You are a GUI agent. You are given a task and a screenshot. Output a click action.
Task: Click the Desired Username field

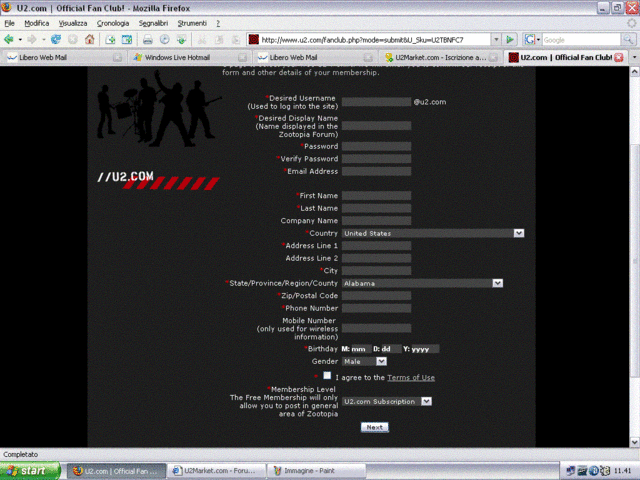tap(376, 102)
